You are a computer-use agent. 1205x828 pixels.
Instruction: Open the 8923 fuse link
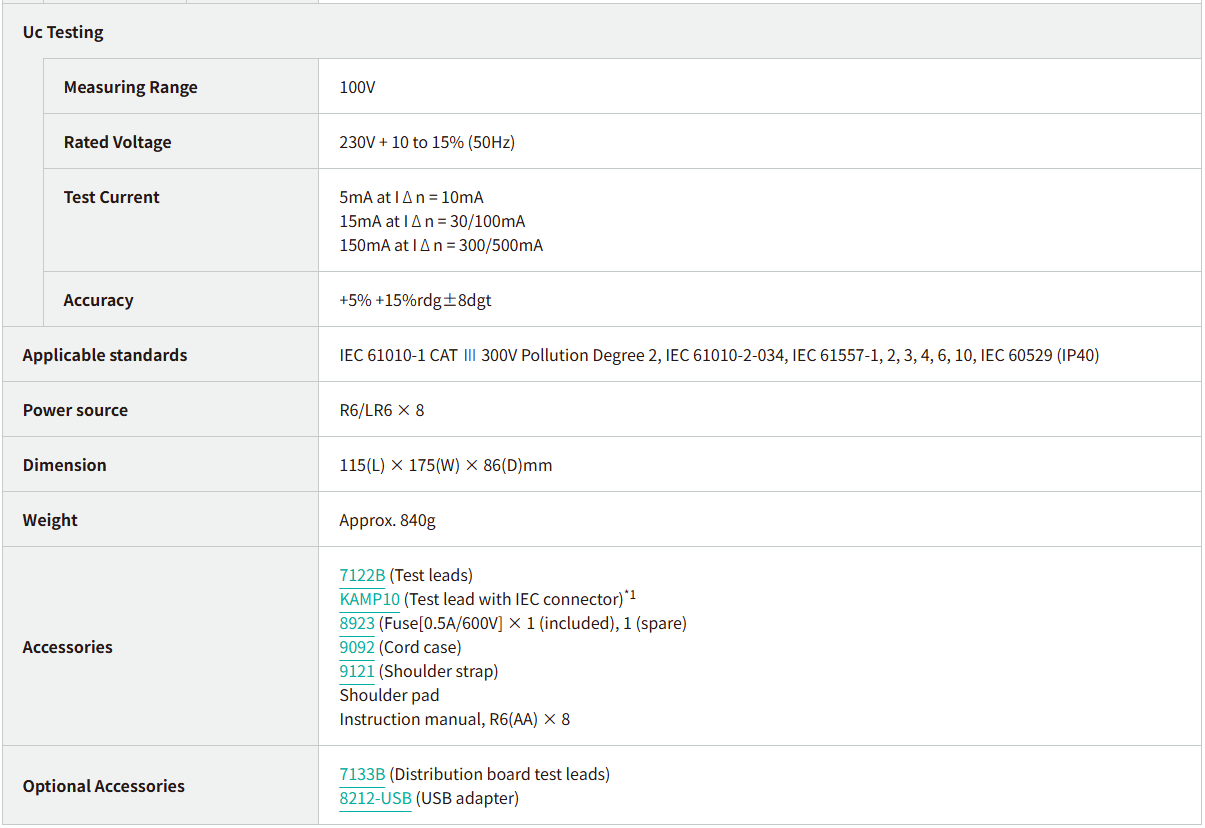click(357, 623)
